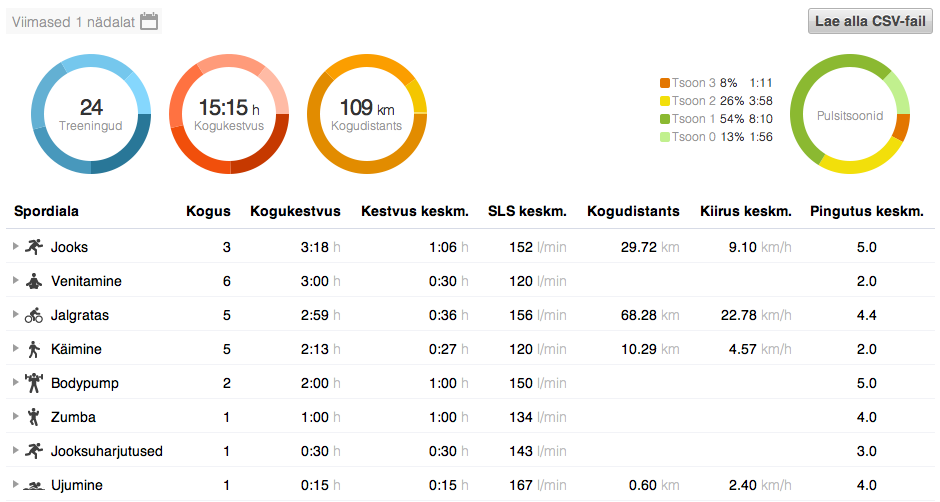The width and height of the screenshot is (940, 502).
Task: Expand the Ujumine row arrow
Action: 15,484
